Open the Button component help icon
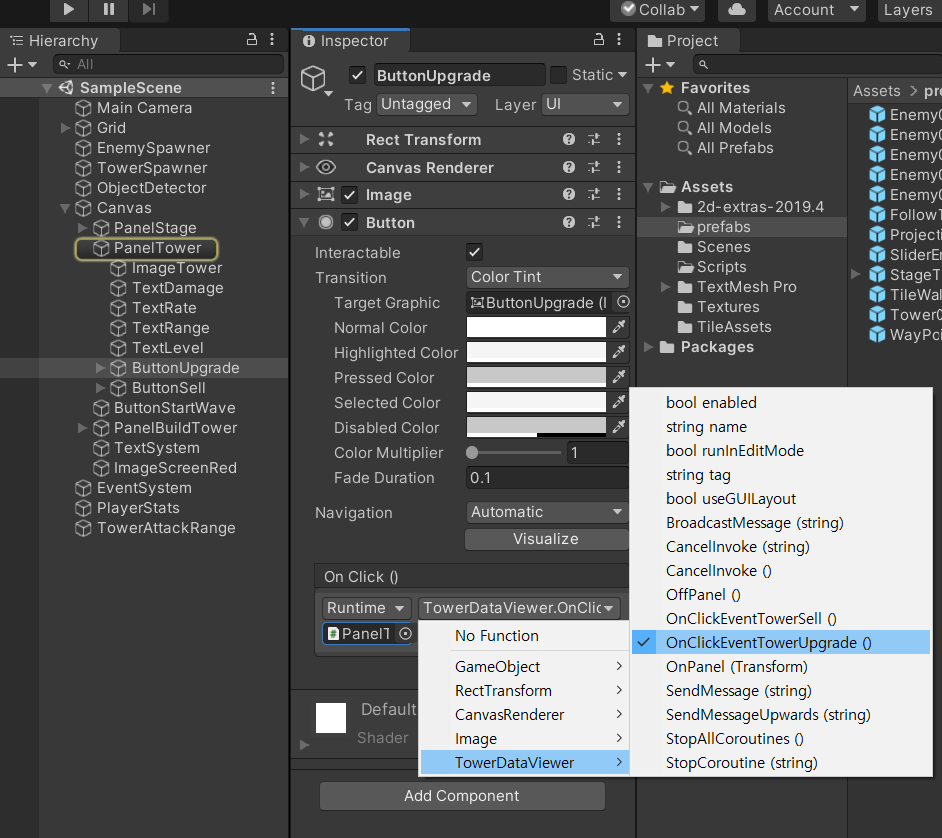942x838 pixels. (x=569, y=223)
